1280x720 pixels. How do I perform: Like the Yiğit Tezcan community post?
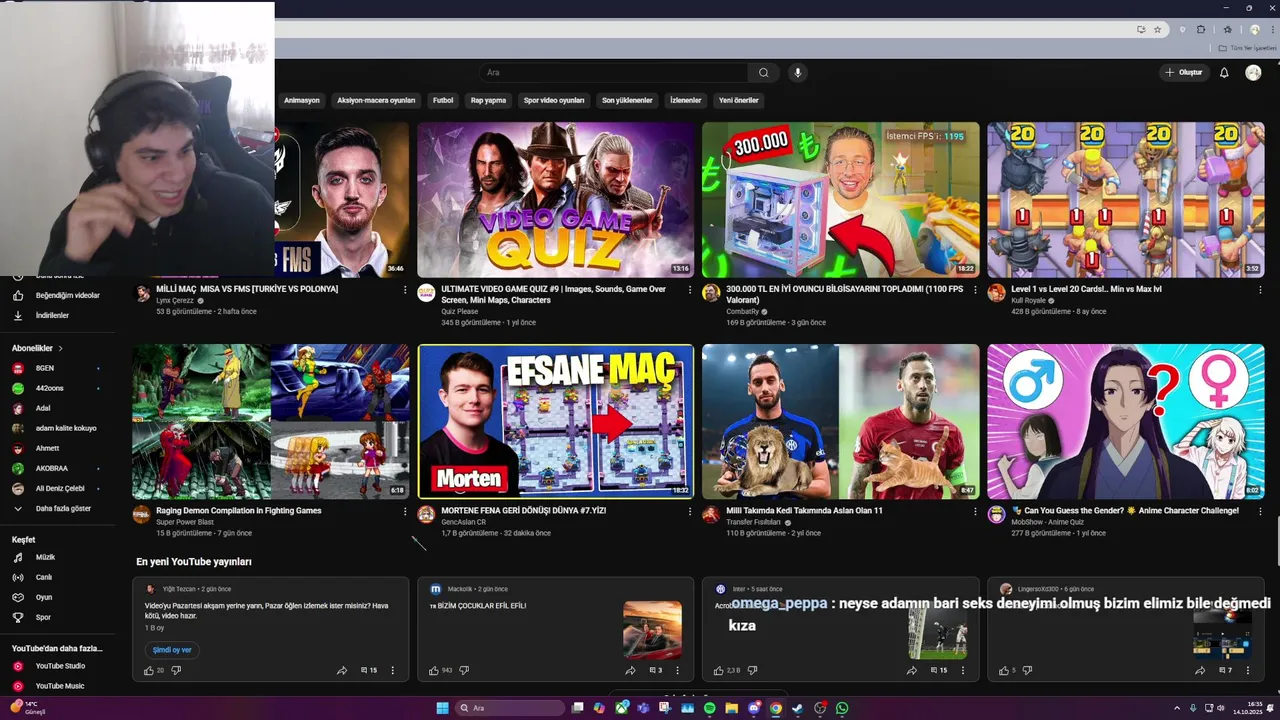(149, 671)
